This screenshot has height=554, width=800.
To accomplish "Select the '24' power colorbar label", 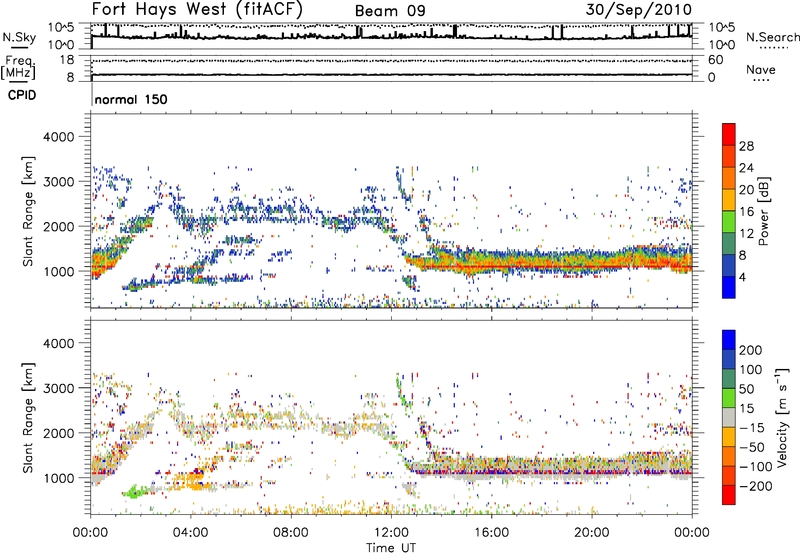I will pyautogui.click(x=746, y=168).
